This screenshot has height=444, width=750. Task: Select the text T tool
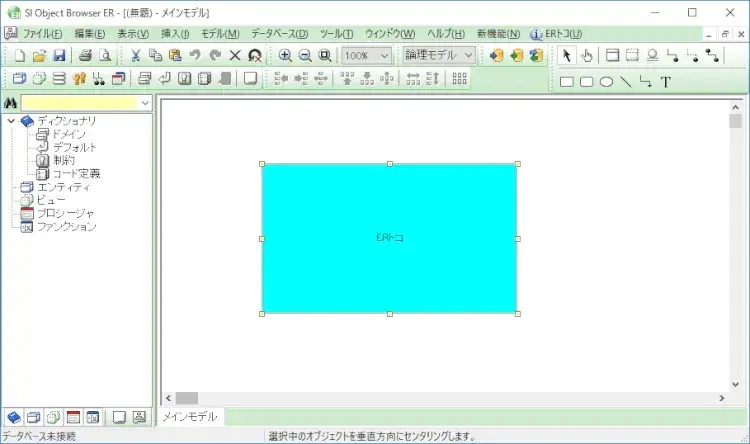point(666,82)
